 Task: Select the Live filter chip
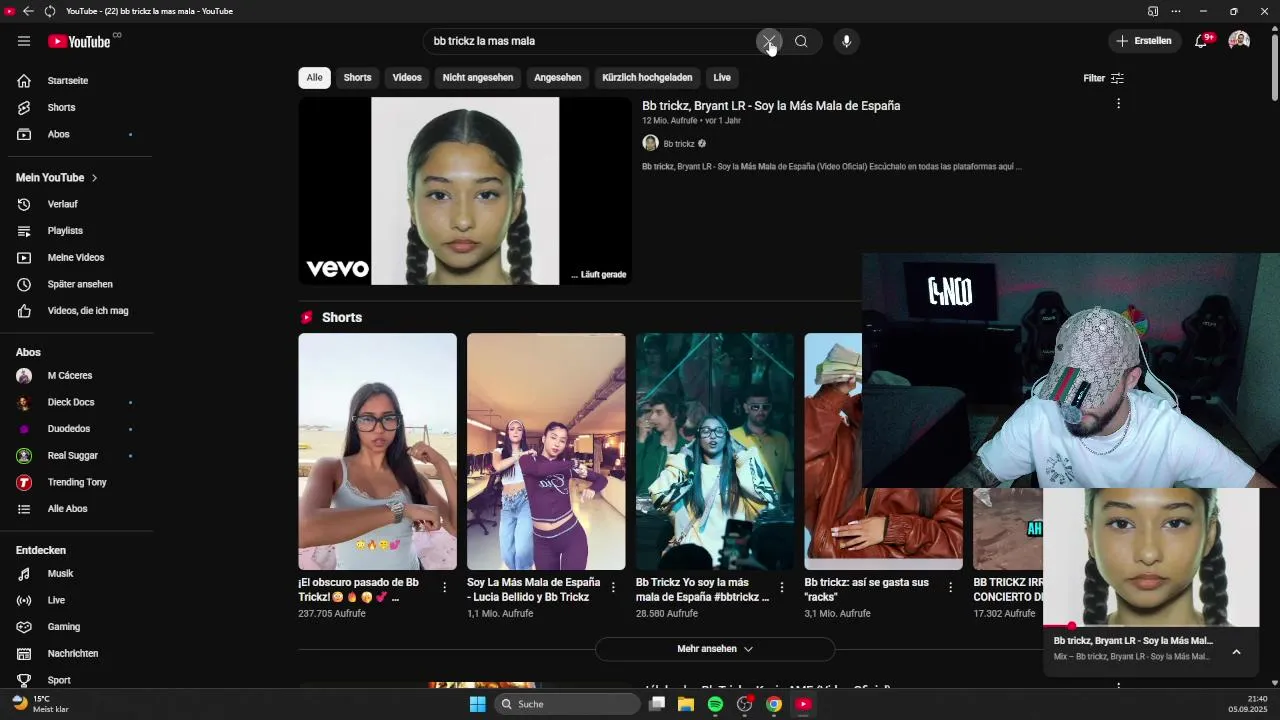pyautogui.click(x=722, y=78)
